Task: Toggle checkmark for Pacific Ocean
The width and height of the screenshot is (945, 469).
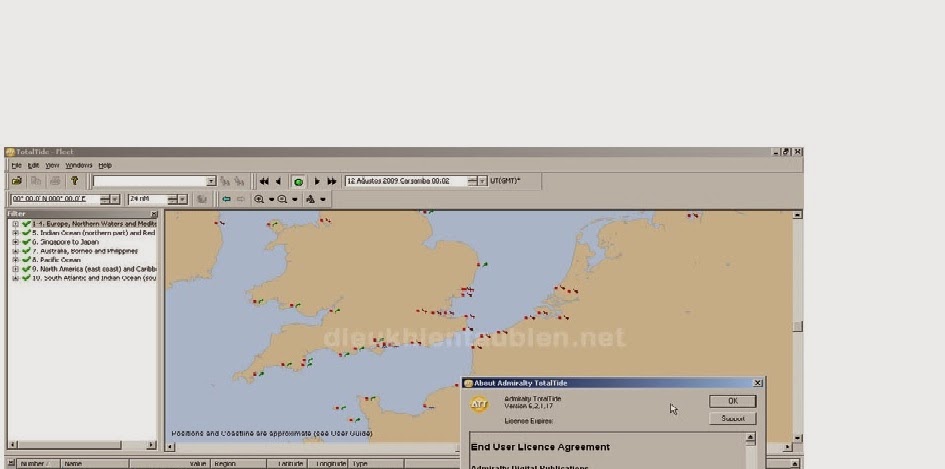Action: point(26,260)
